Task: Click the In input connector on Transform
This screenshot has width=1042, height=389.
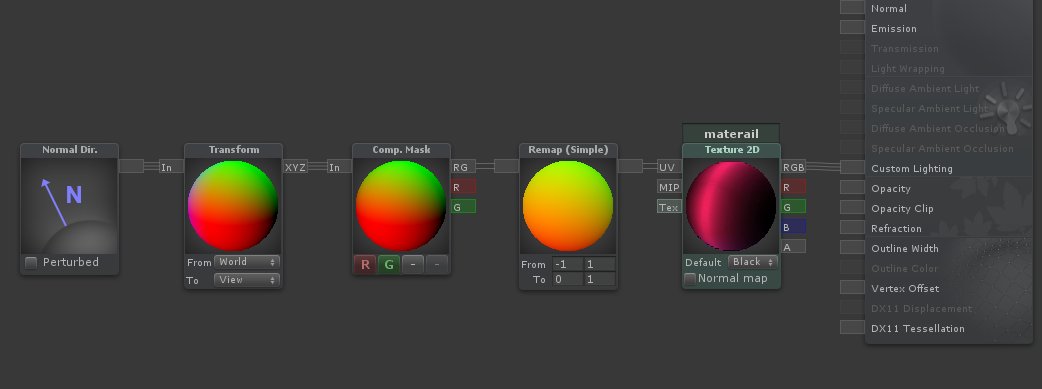Action: [x=171, y=167]
